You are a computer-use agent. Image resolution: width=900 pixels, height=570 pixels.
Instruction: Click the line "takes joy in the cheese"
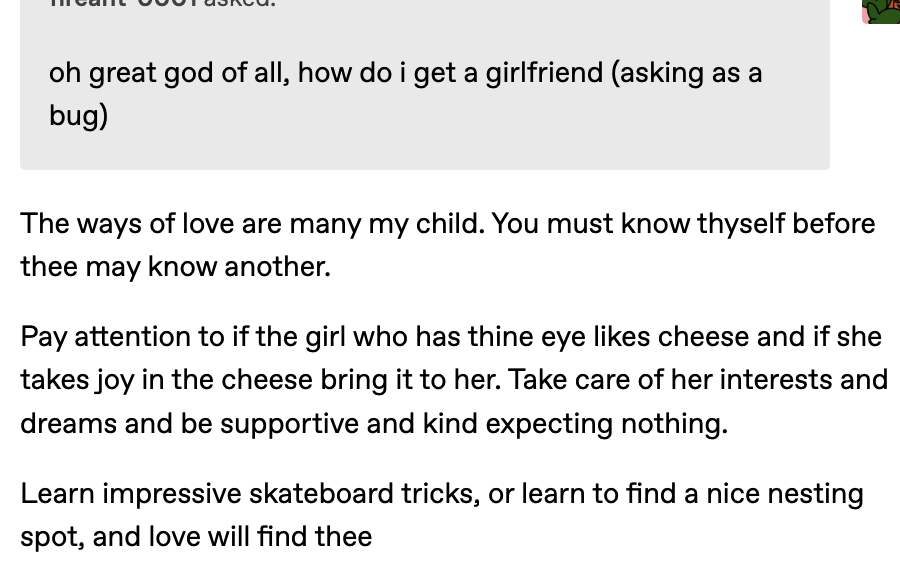coord(454,380)
